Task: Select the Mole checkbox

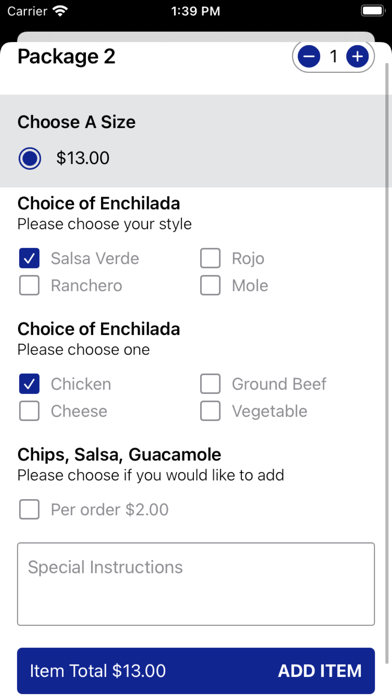Action: click(210, 285)
